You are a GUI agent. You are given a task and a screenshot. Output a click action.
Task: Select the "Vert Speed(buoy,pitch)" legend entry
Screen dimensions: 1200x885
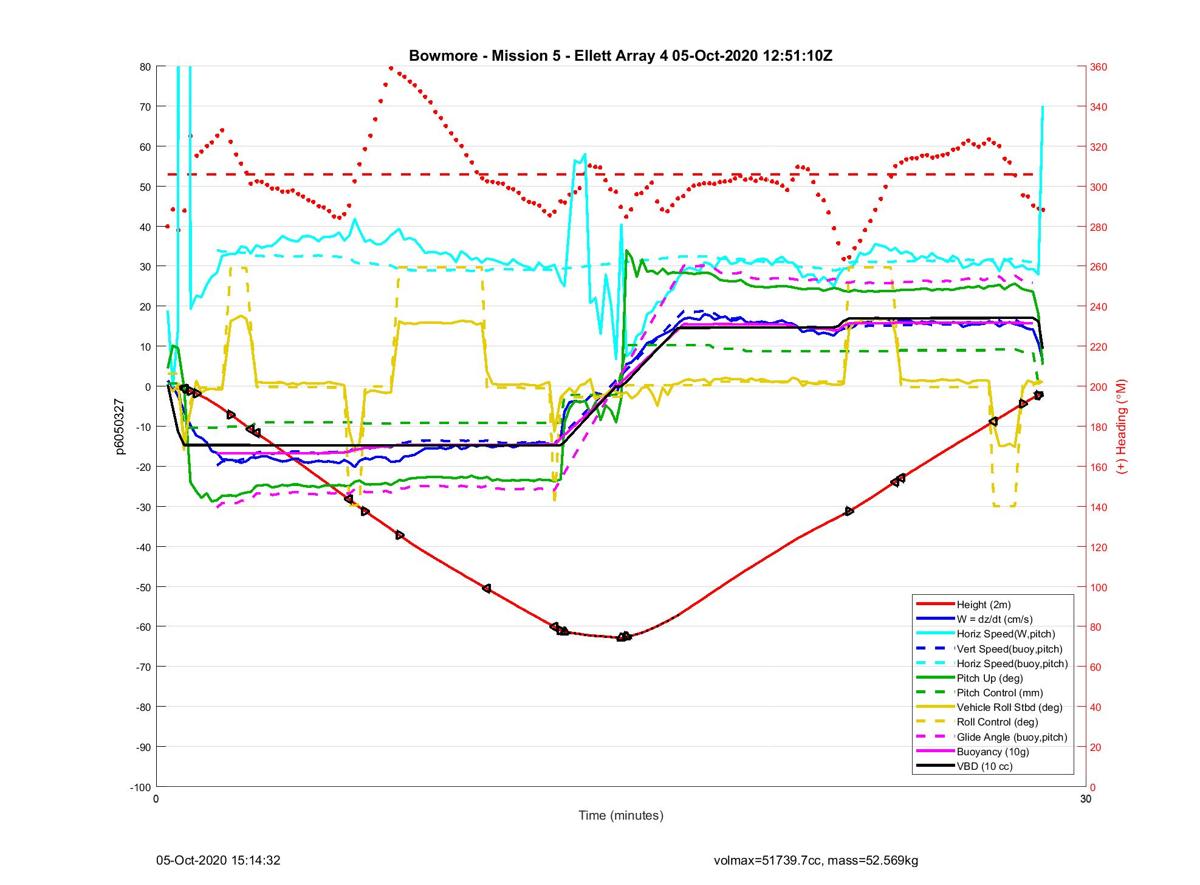(992, 649)
